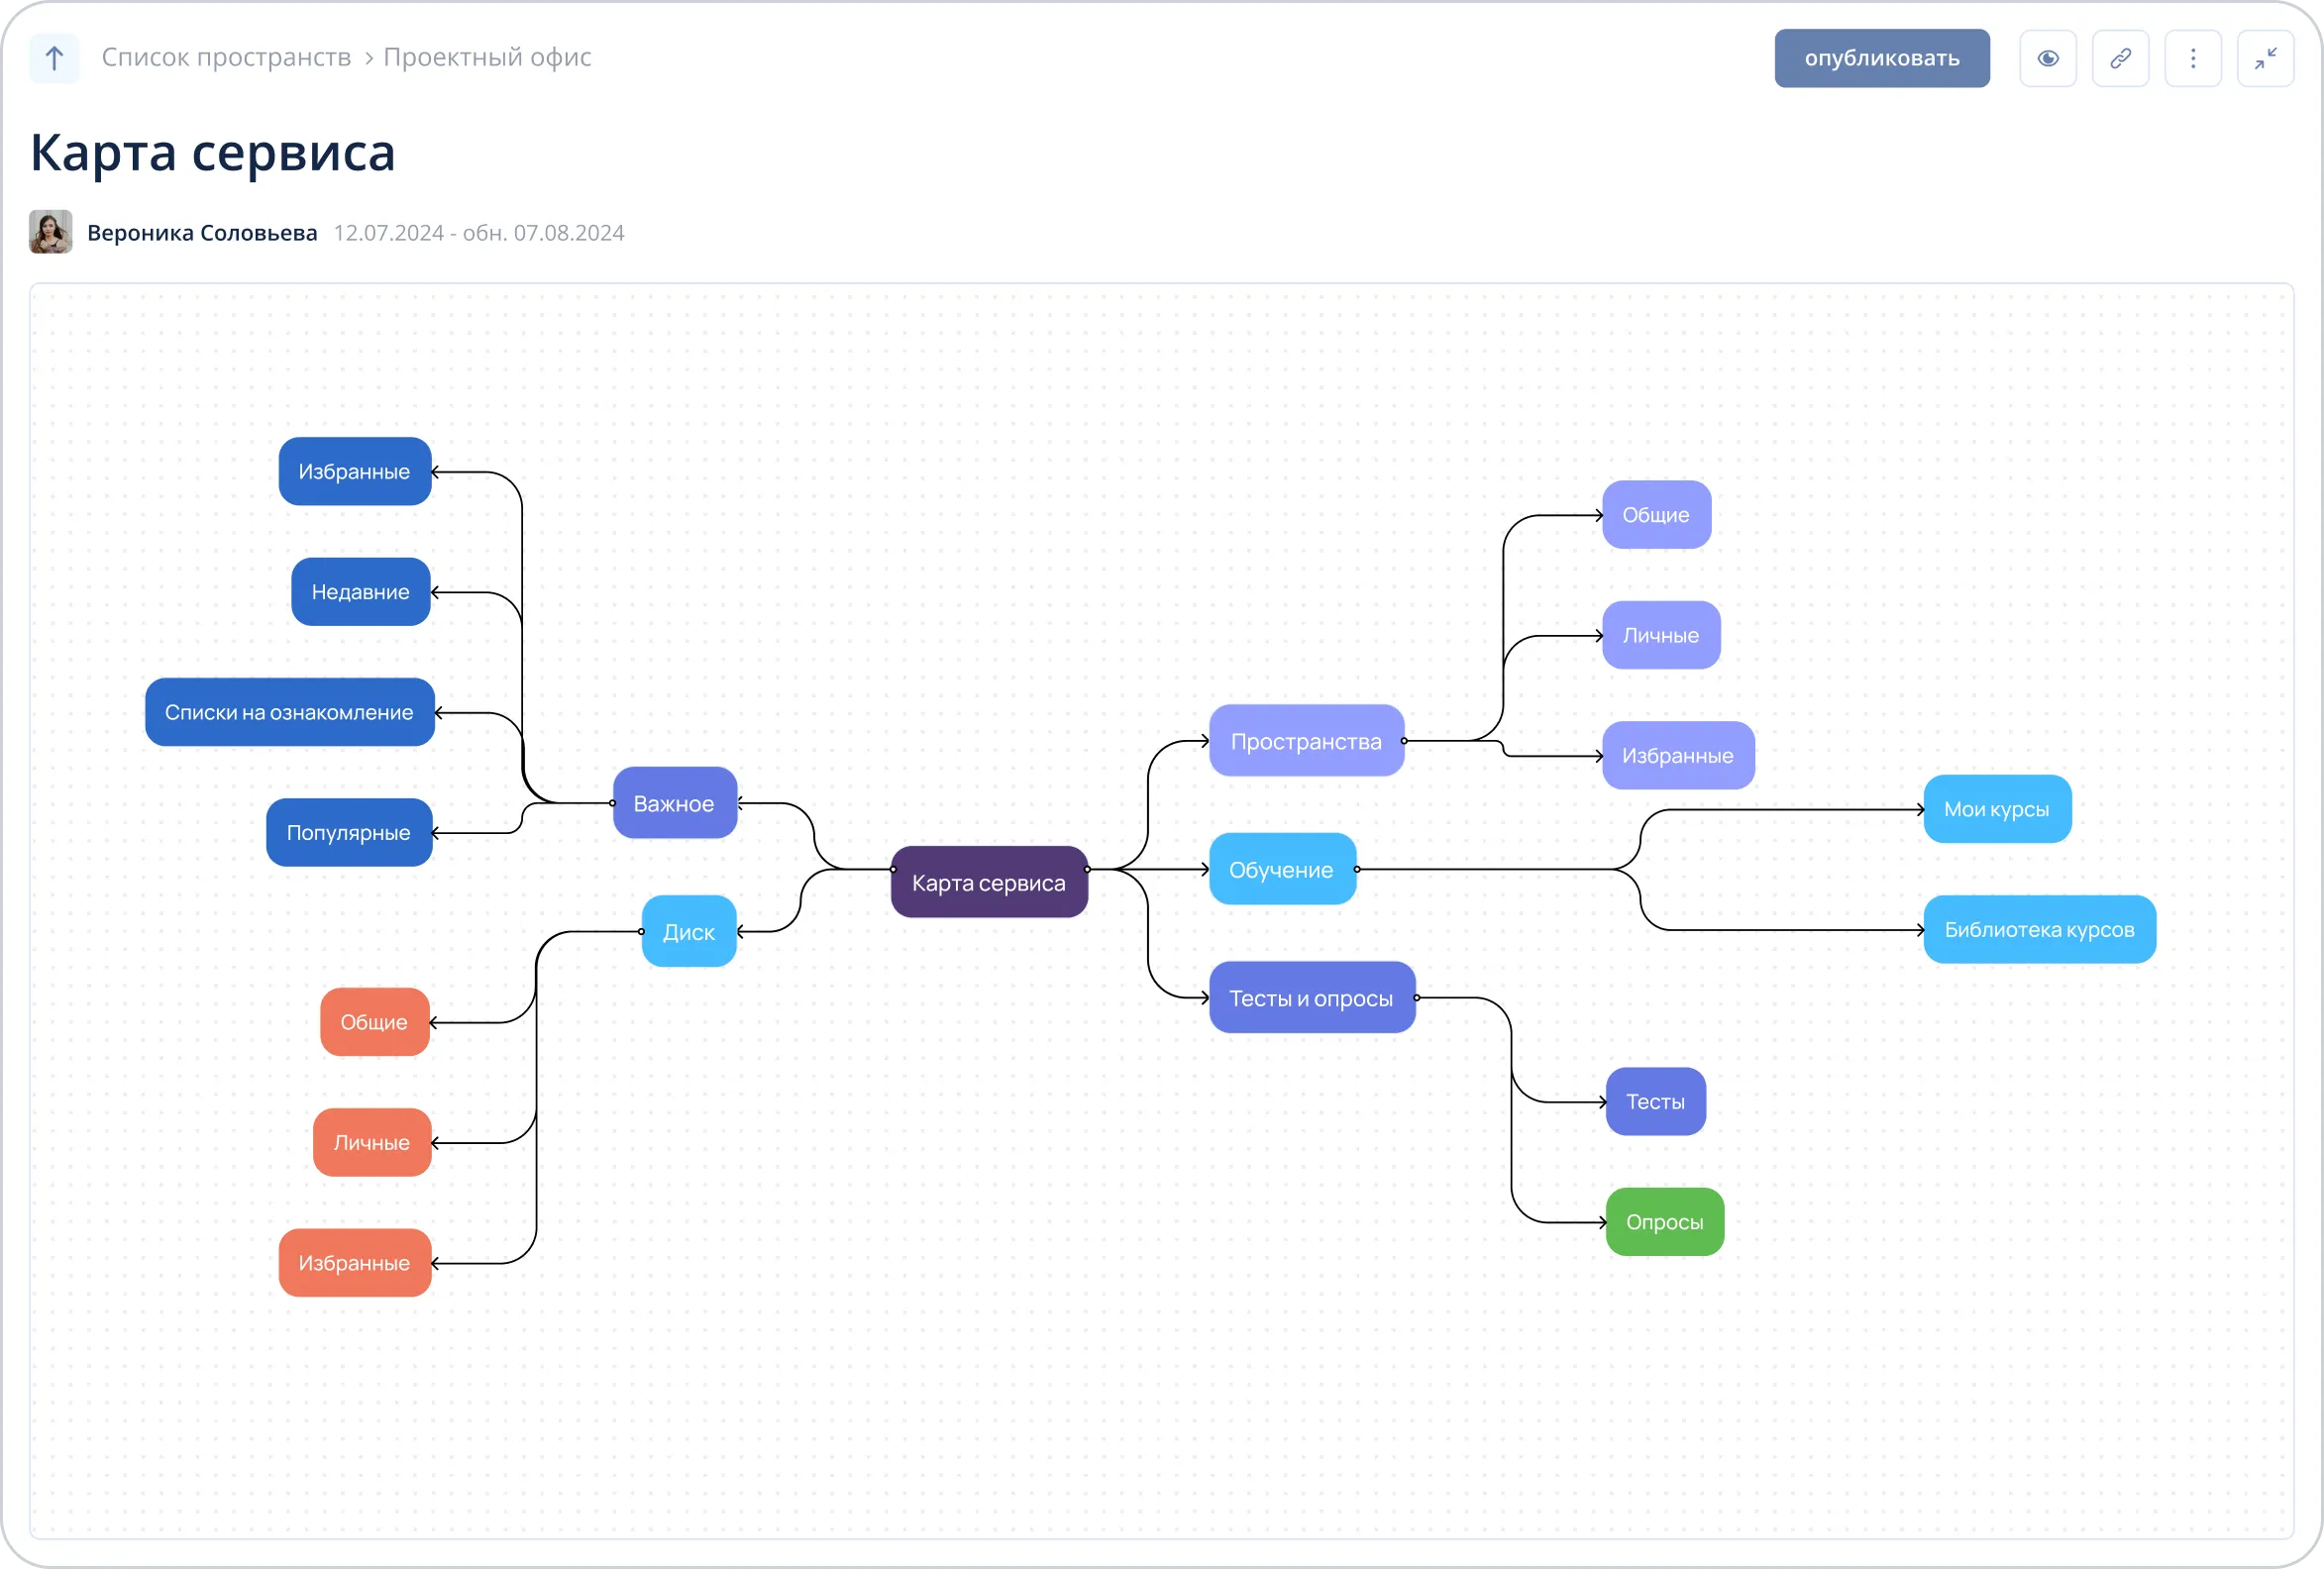The image size is (2324, 1569).
Task: Click the up arrow back icon
Action: click(x=54, y=58)
